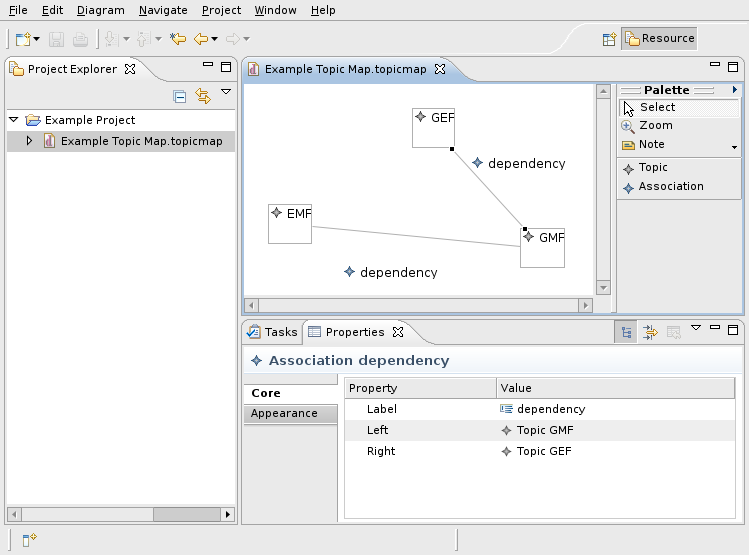Close the Properties view
This screenshot has width=749, height=555.
pos(398,332)
